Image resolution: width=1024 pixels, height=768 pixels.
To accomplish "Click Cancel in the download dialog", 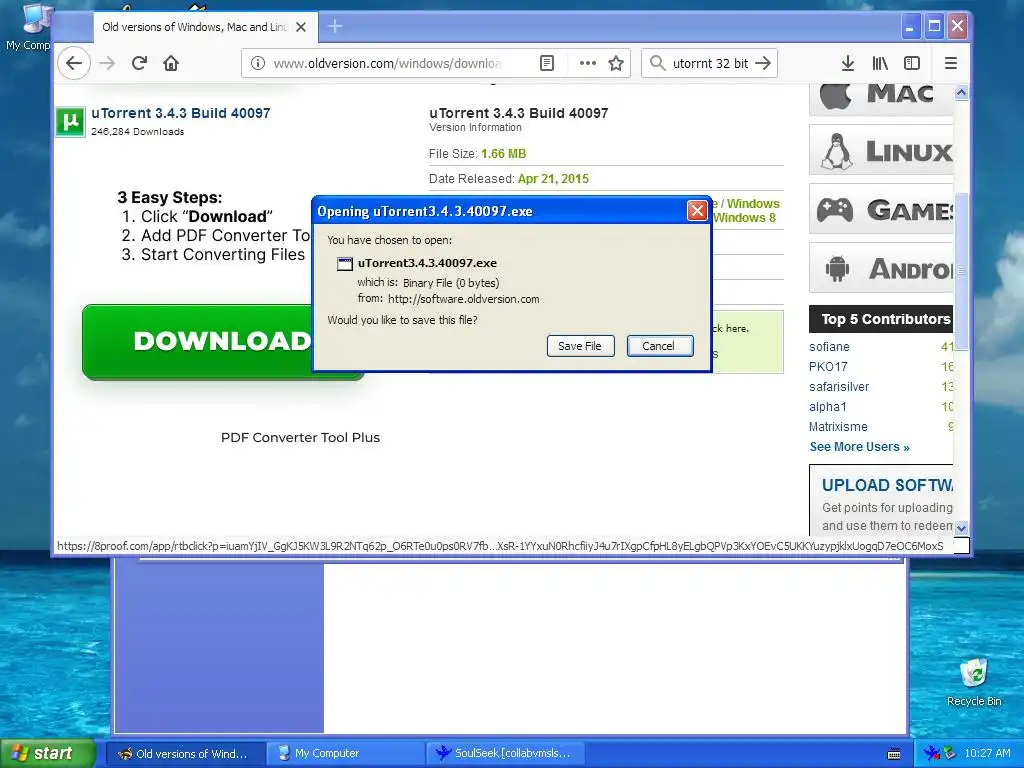I will [658, 346].
